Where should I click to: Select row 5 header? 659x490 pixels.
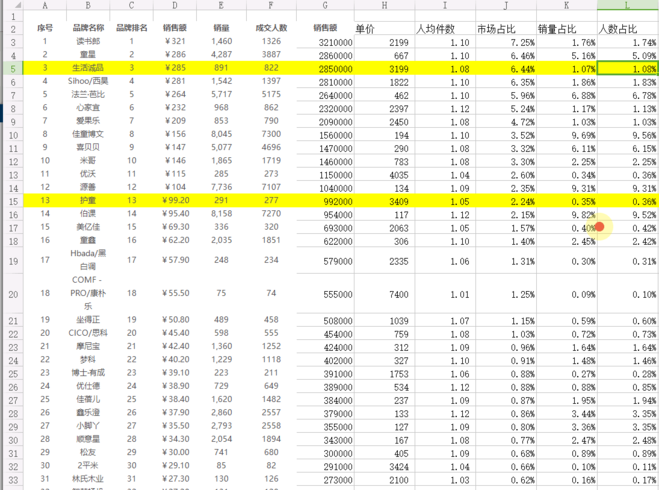coord(13,69)
